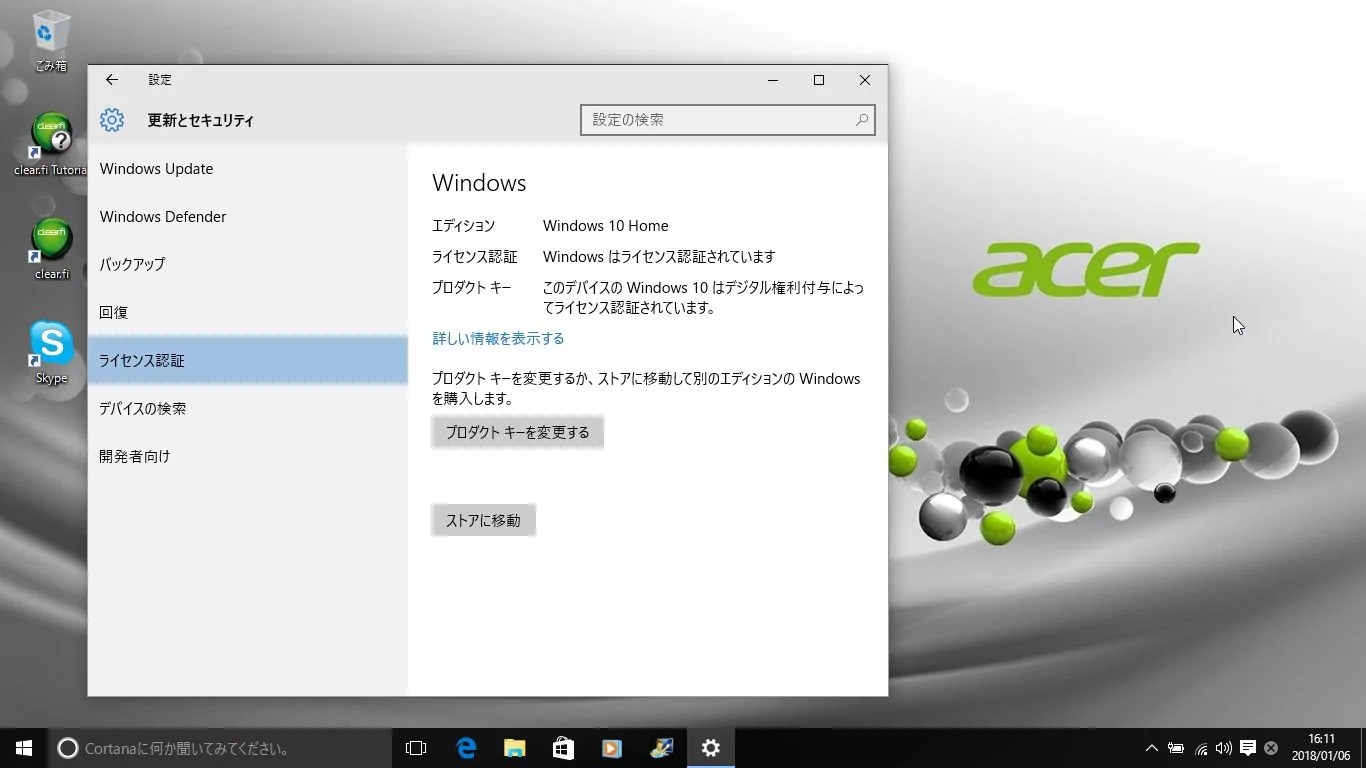Viewport: 1366px width, 768px height.
Task: Click the Windows heading
Action: tap(479, 183)
